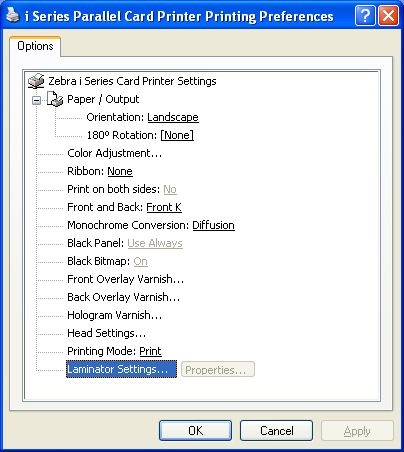Change the Printing Mode value Print
The height and width of the screenshot is (452, 404).
150,351
